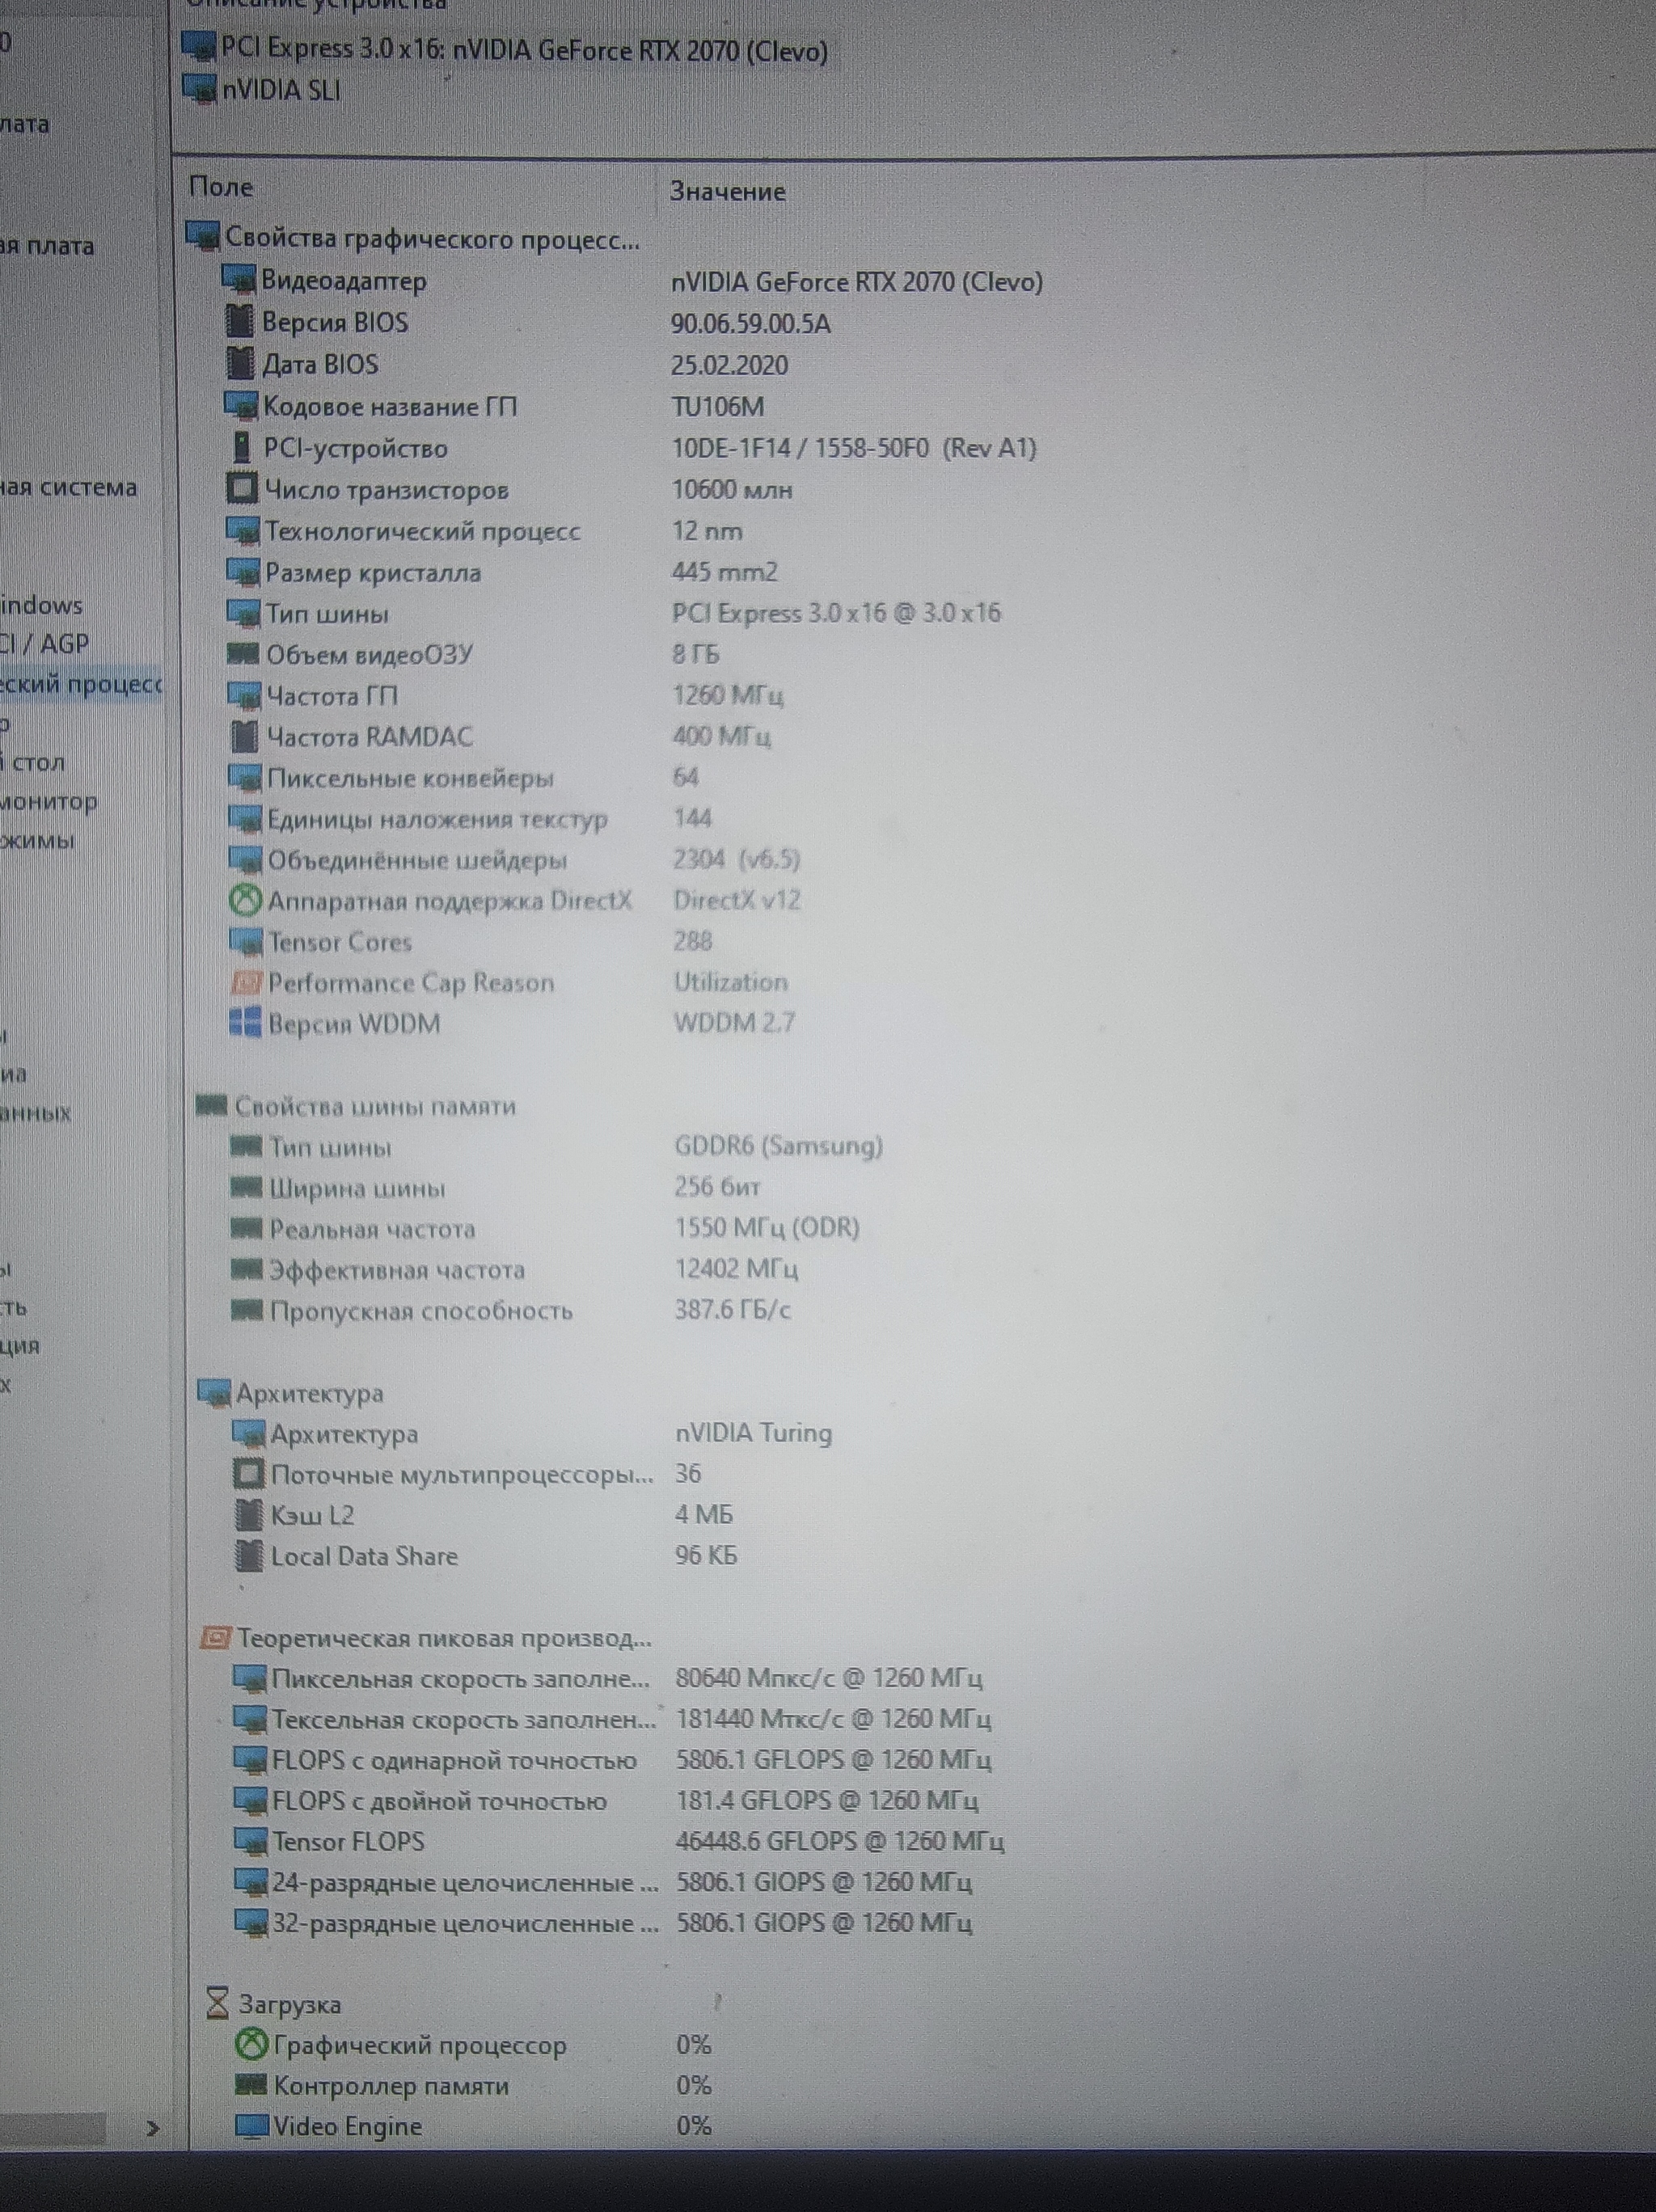Screen dimensions: 1656x2212
Task: Click the icon beside Performance Cap Reason
Action: coord(245,982)
